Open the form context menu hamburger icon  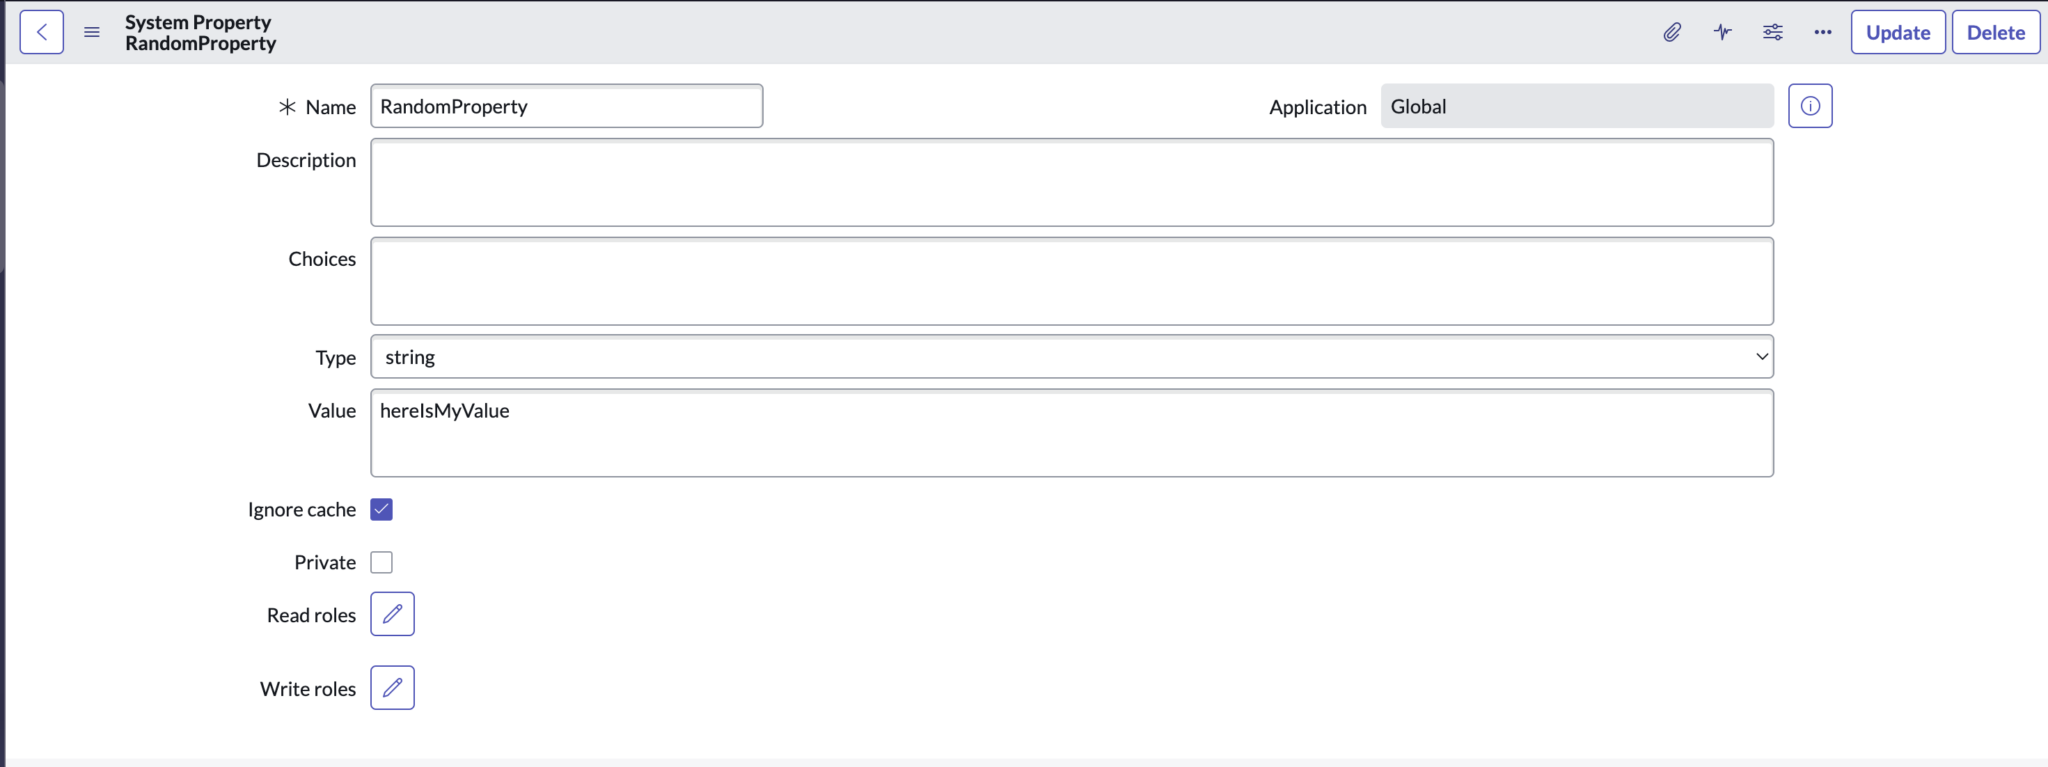[92, 32]
